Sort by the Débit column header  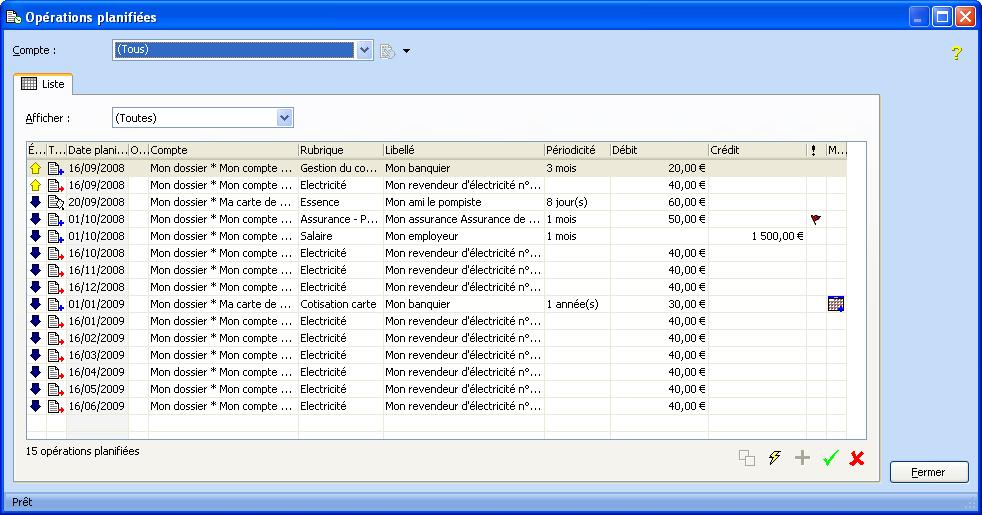point(658,150)
